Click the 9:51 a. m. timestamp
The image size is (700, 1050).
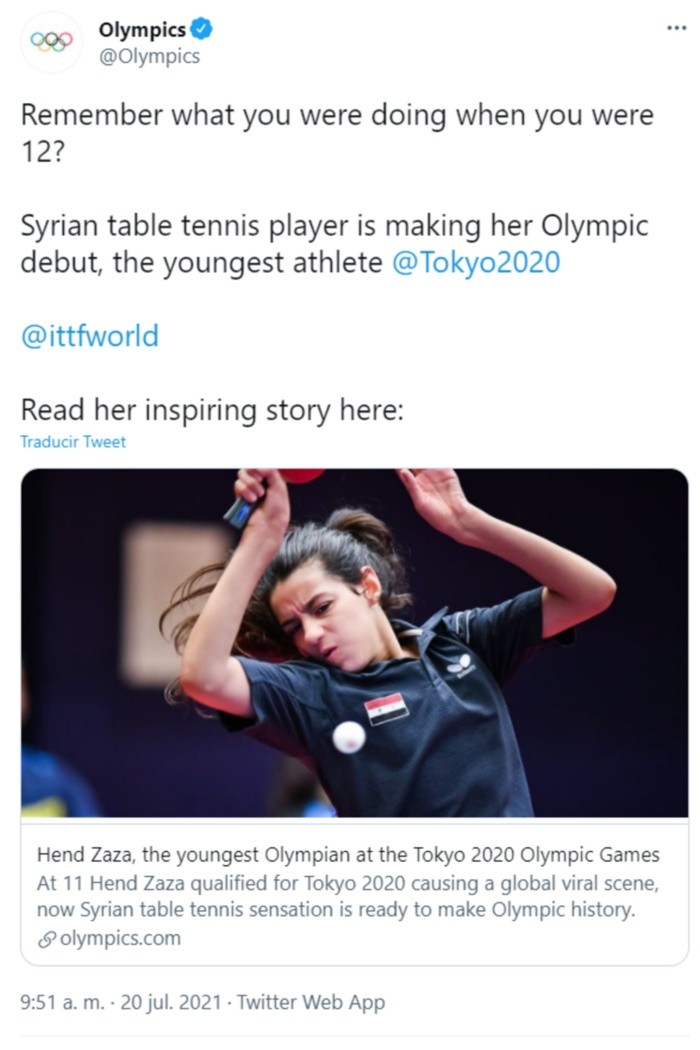(63, 1002)
